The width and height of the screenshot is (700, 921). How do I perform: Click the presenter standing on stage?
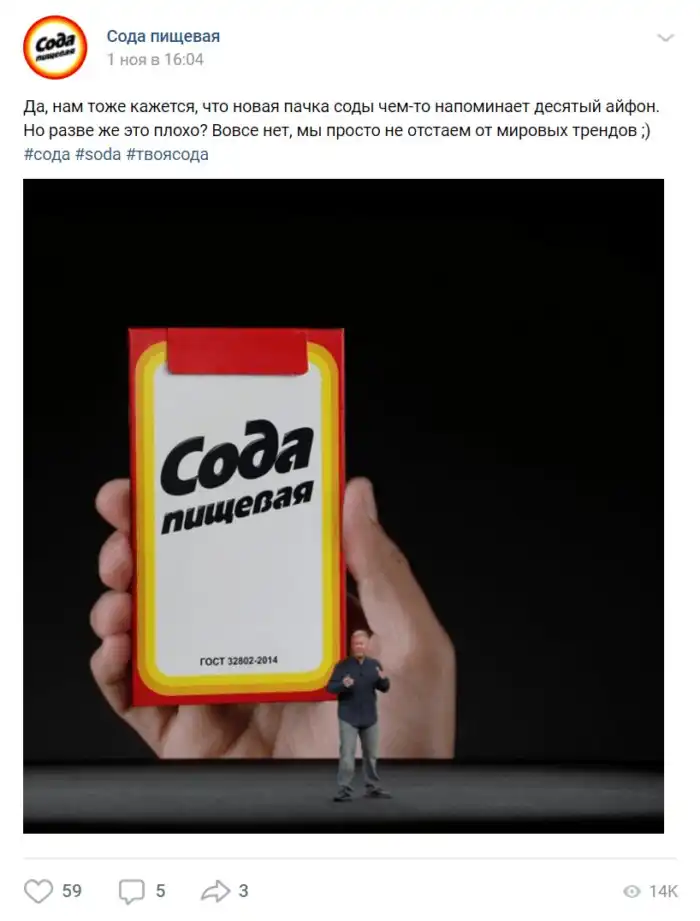[x=359, y=716]
